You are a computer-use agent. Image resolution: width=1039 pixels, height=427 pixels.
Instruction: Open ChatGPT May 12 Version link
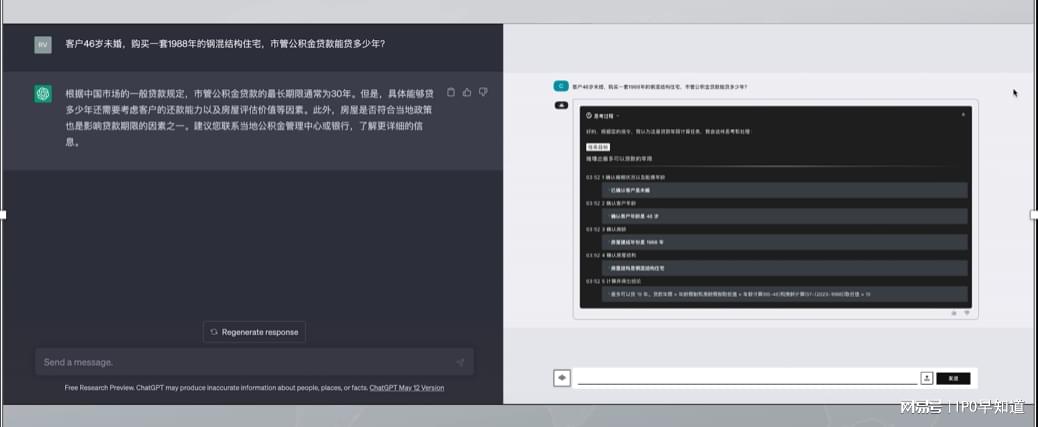coord(407,388)
